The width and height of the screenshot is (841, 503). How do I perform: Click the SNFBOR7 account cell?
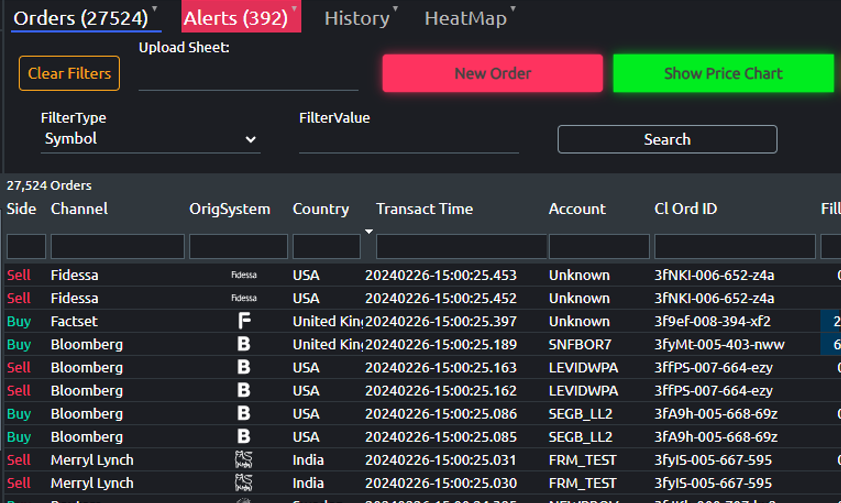(580, 344)
